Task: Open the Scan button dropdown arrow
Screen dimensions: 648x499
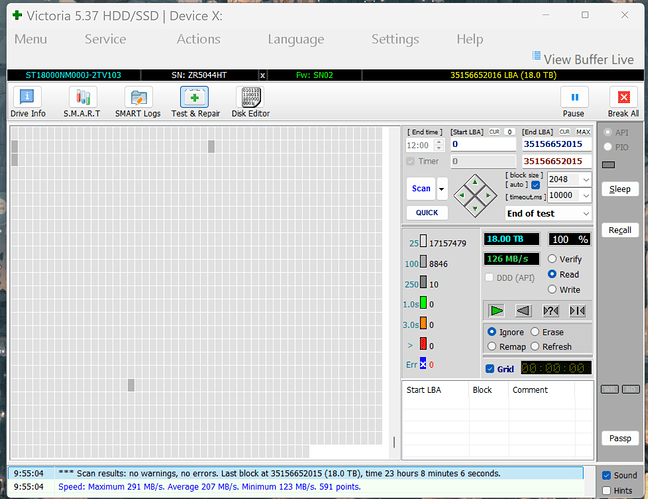Action: (442, 189)
